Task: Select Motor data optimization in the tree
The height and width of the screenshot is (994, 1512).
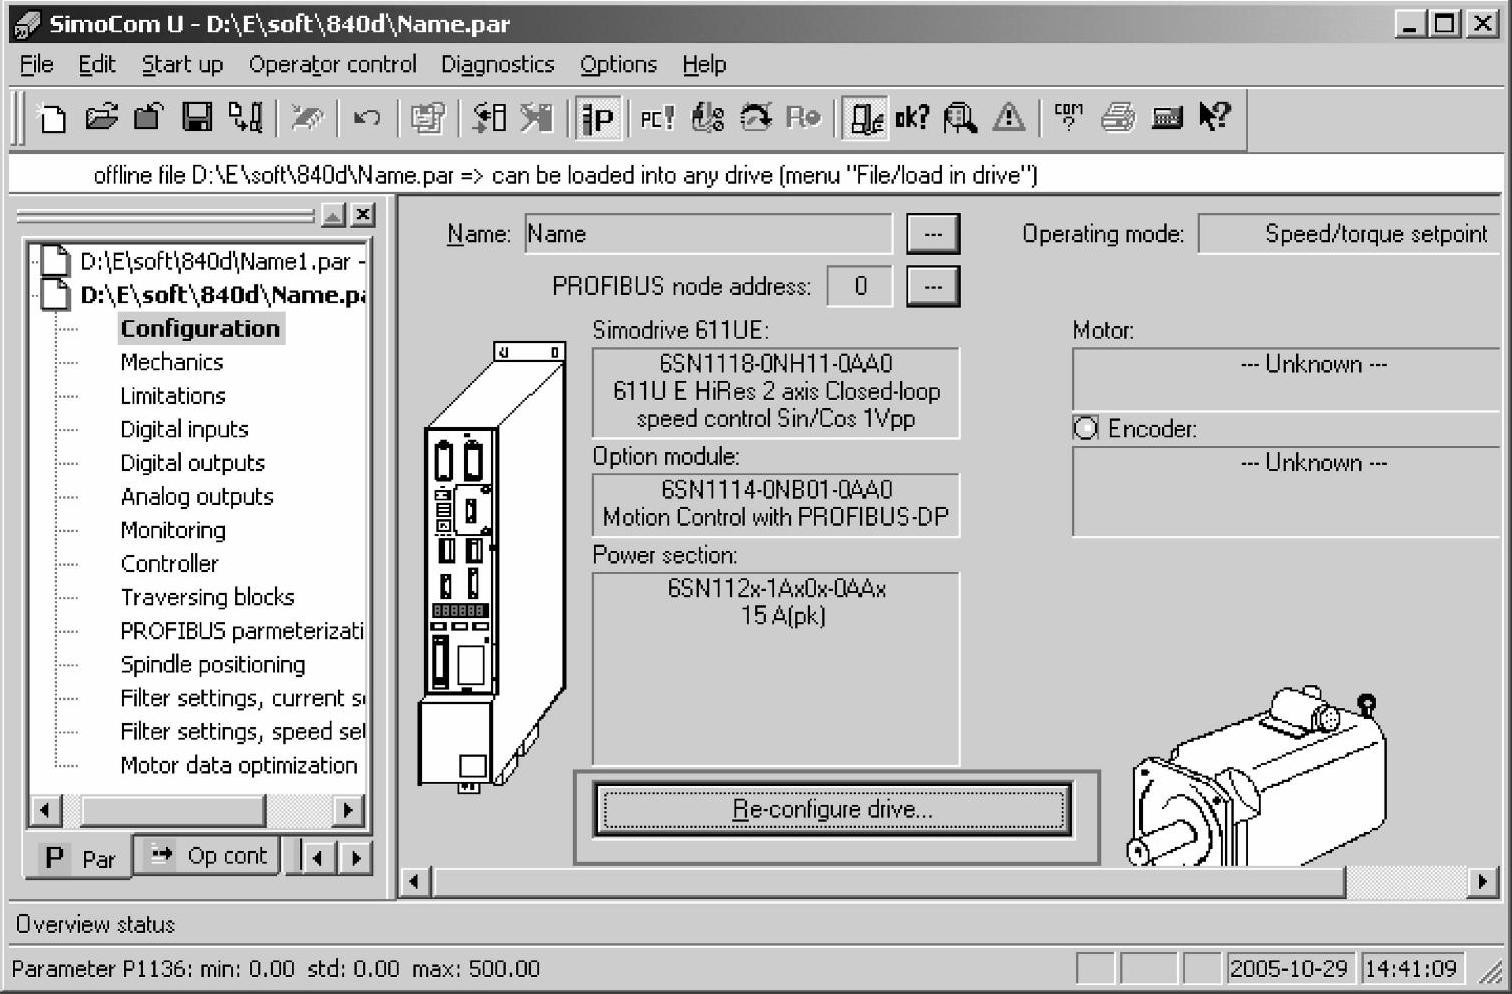Action: (x=238, y=765)
